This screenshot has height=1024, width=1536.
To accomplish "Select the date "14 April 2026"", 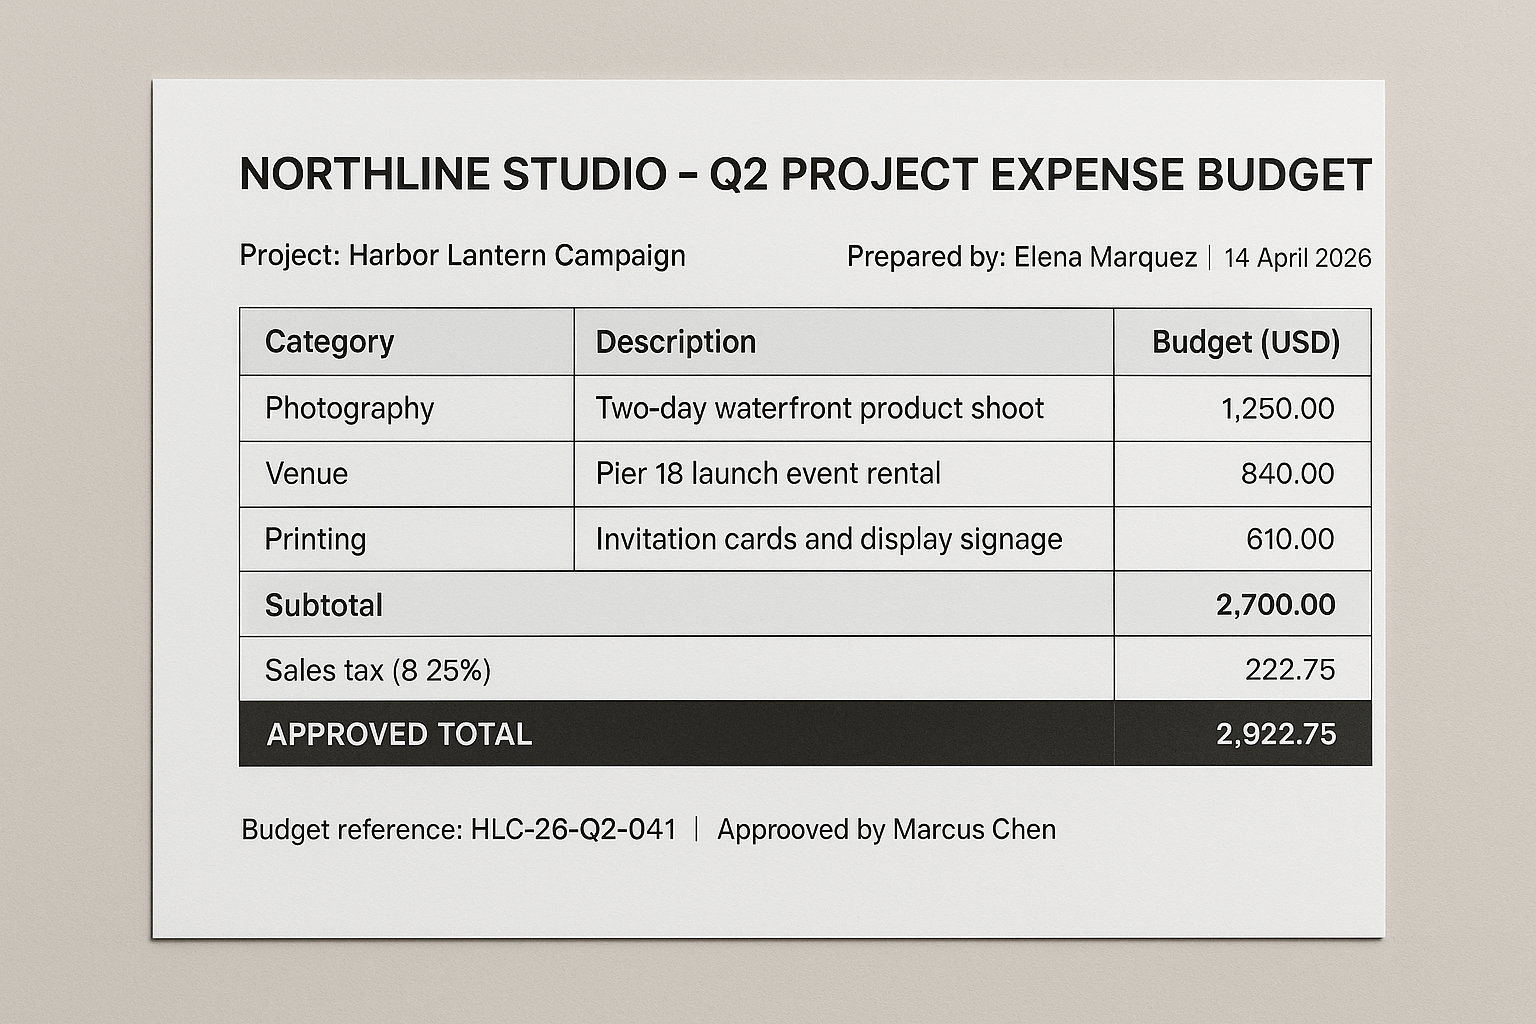I will [1297, 257].
